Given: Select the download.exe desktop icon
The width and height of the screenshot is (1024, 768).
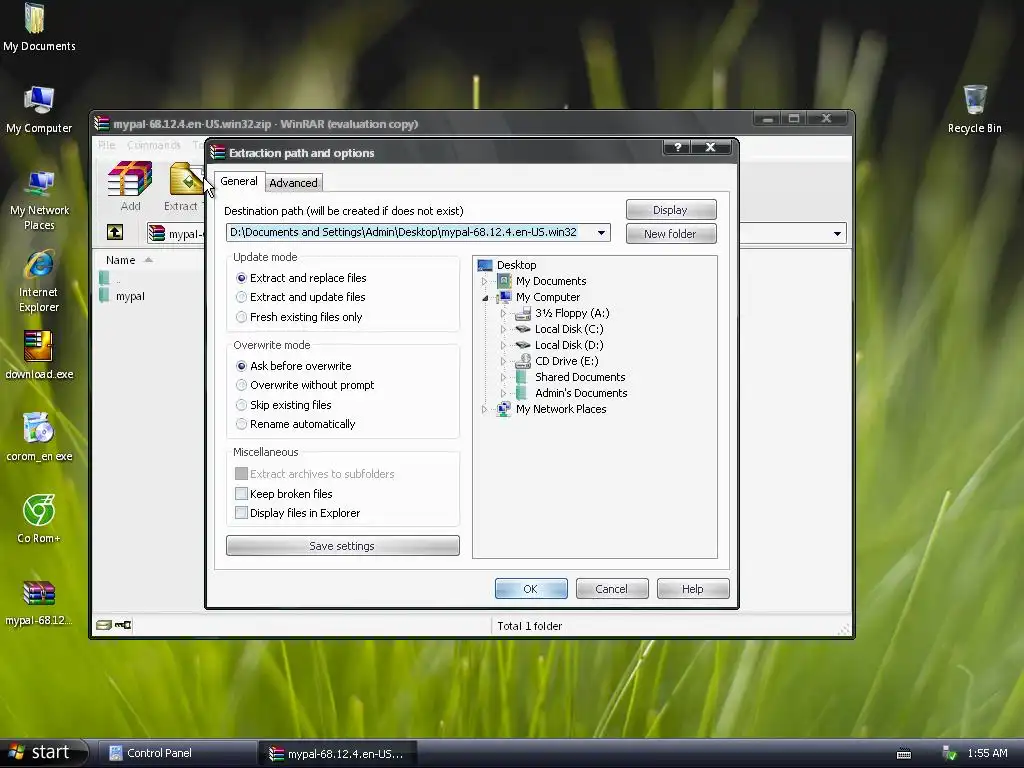Looking at the screenshot, I should coord(39,355).
